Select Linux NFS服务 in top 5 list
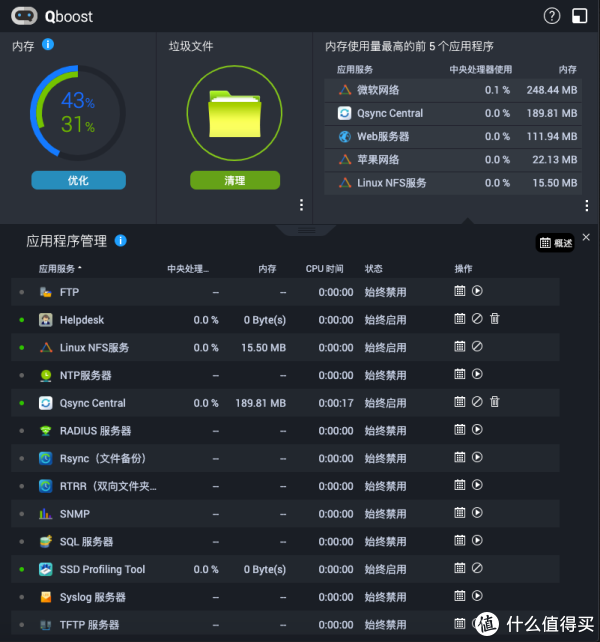 tap(453, 183)
